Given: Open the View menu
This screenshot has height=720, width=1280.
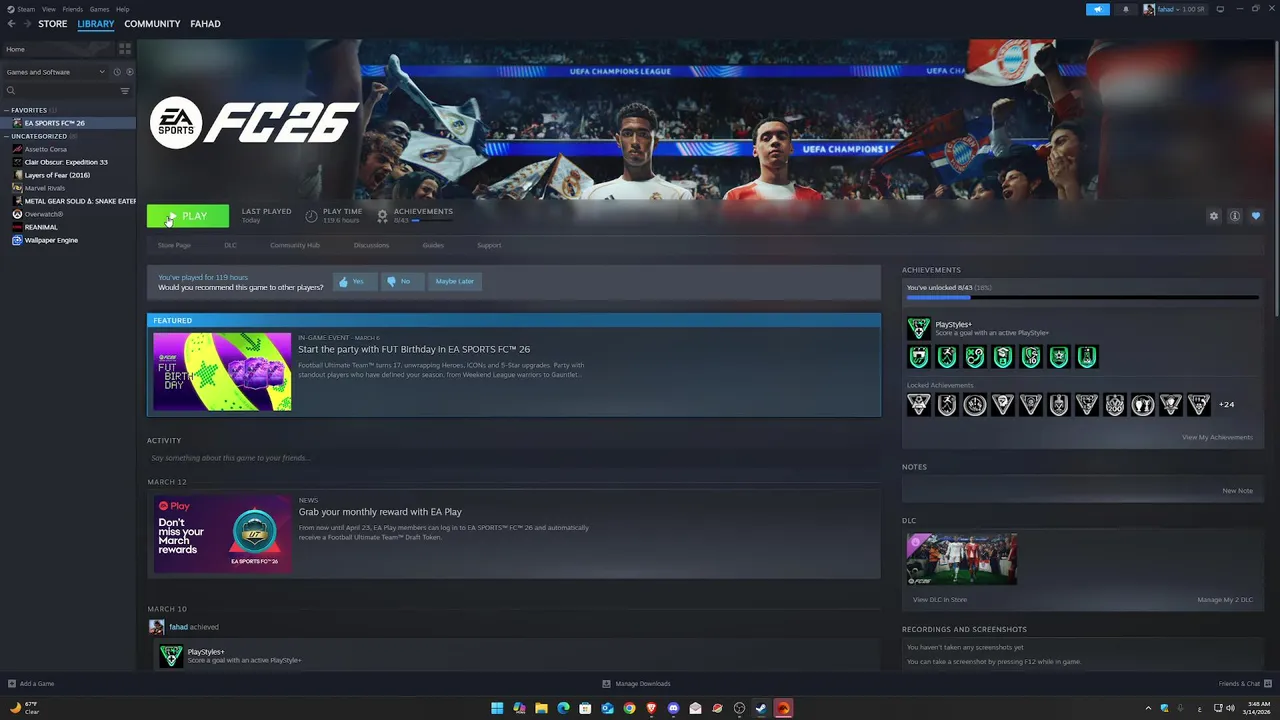Looking at the screenshot, I should (x=49, y=9).
